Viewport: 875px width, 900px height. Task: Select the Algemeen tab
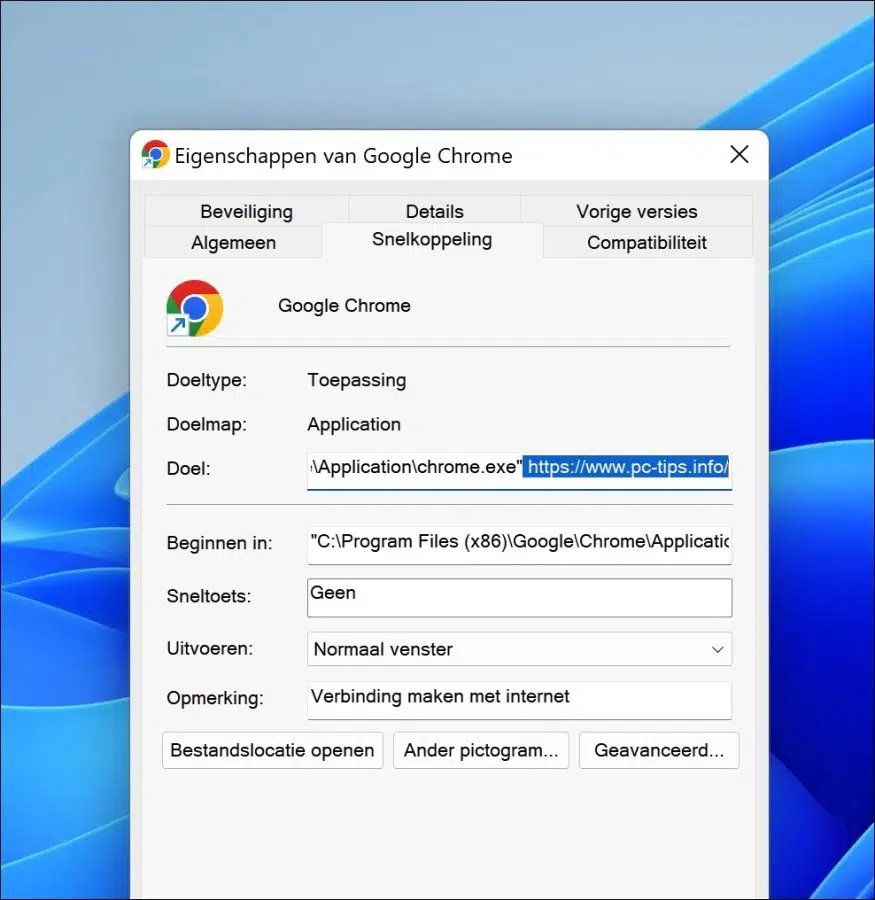coord(233,242)
